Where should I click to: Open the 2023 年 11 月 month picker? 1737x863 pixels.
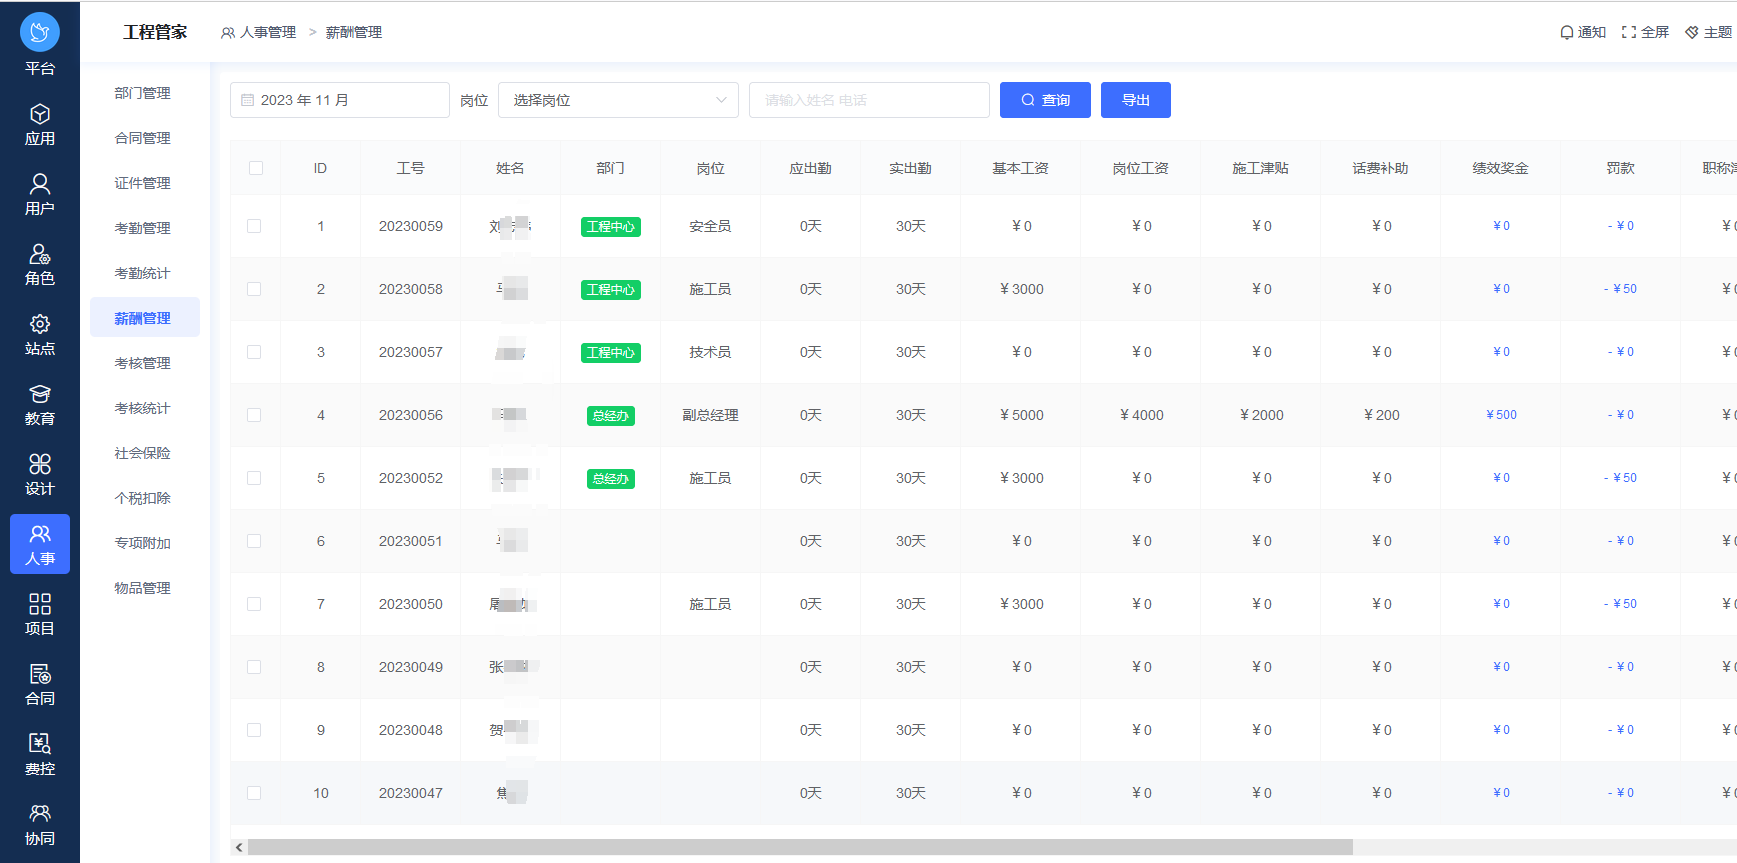point(340,100)
